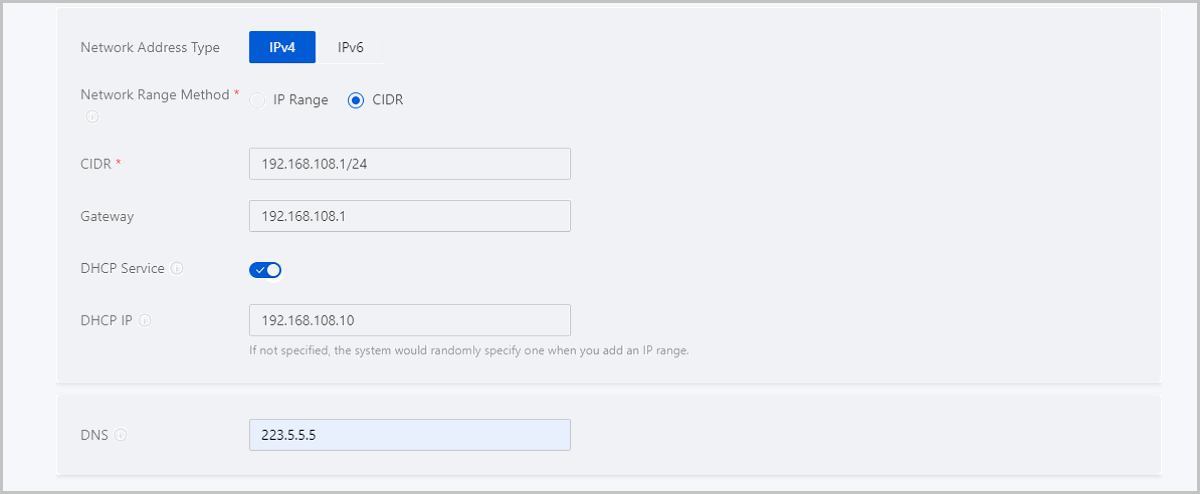The width and height of the screenshot is (1200, 494).
Task: Click the DNS field containing 223.5.5.5
Action: 409,435
